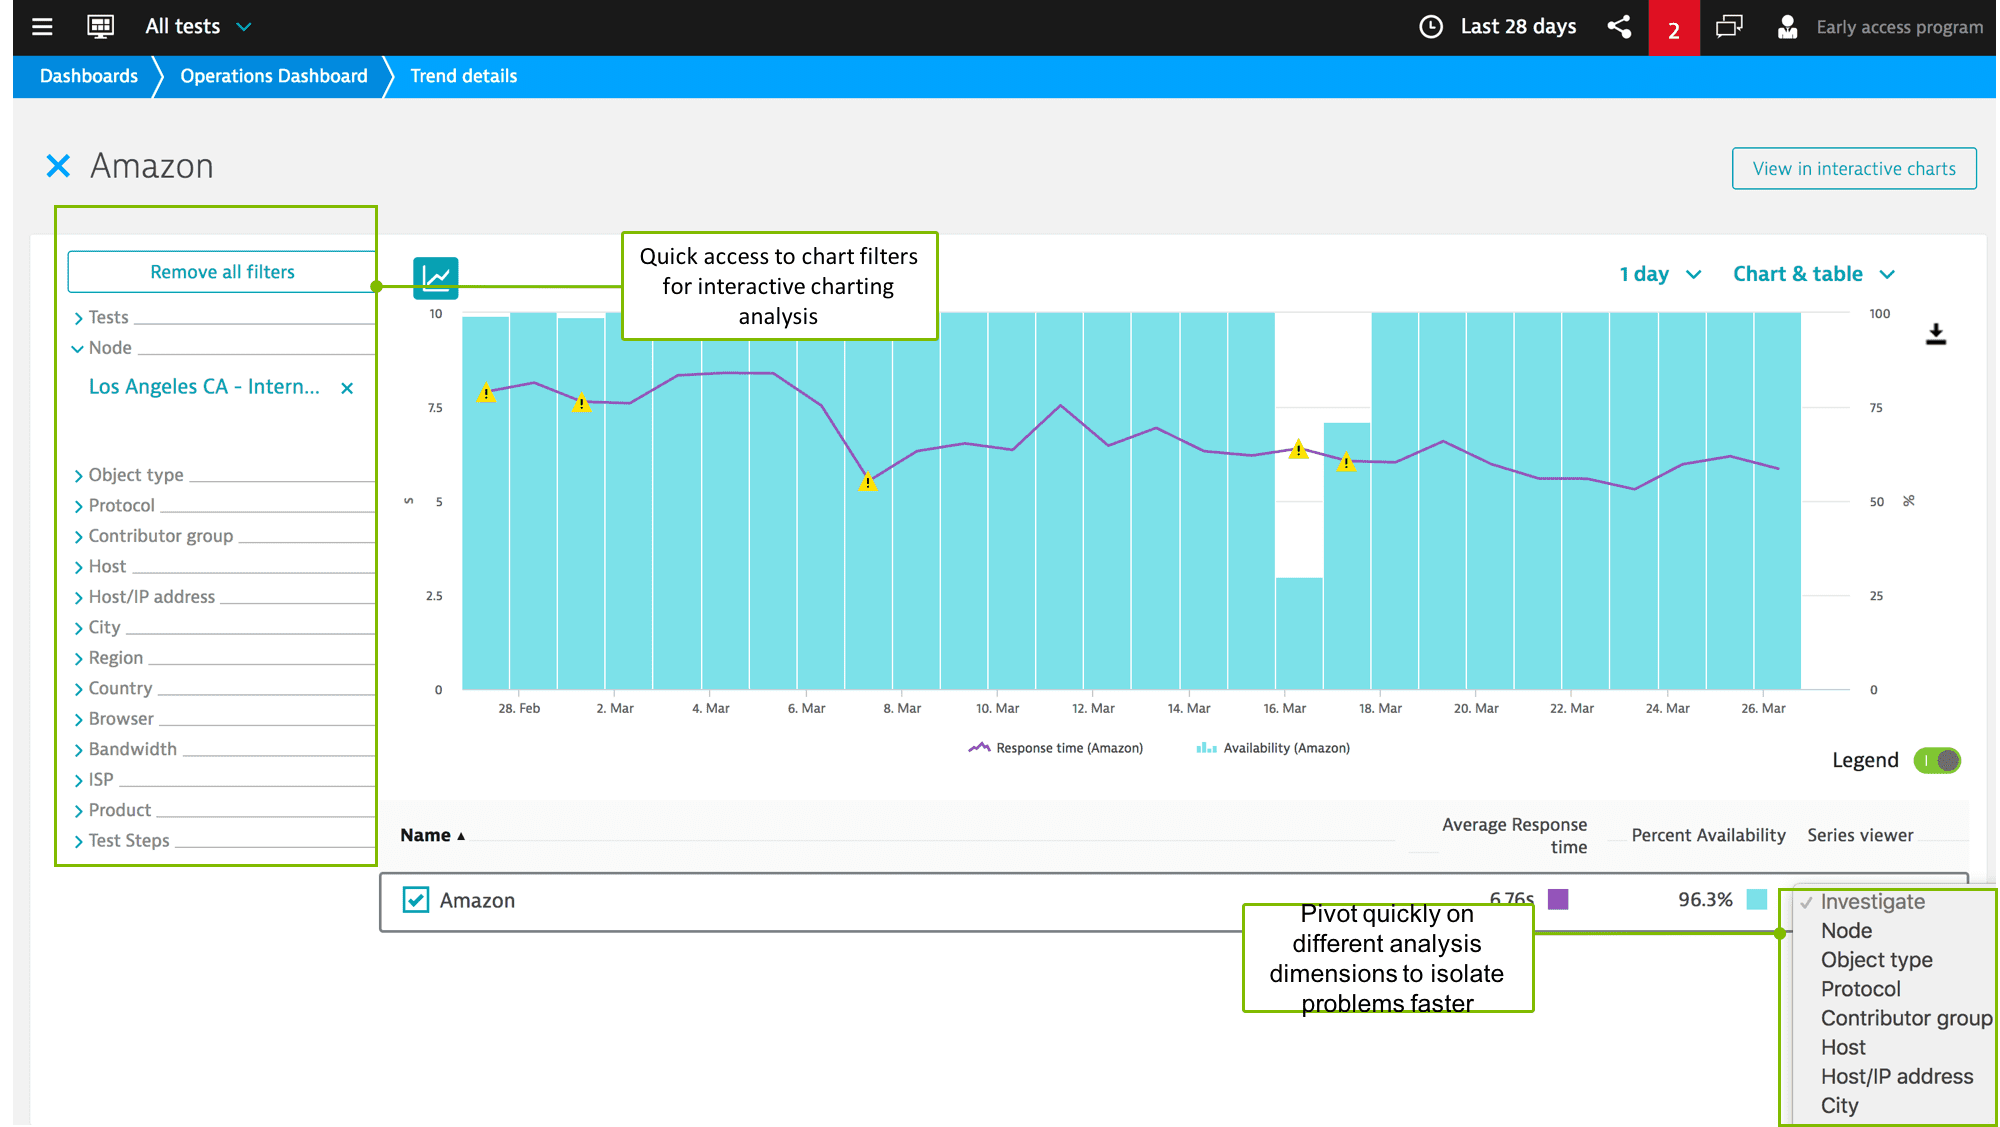Open the Chart & table view dropdown

(1813, 274)
